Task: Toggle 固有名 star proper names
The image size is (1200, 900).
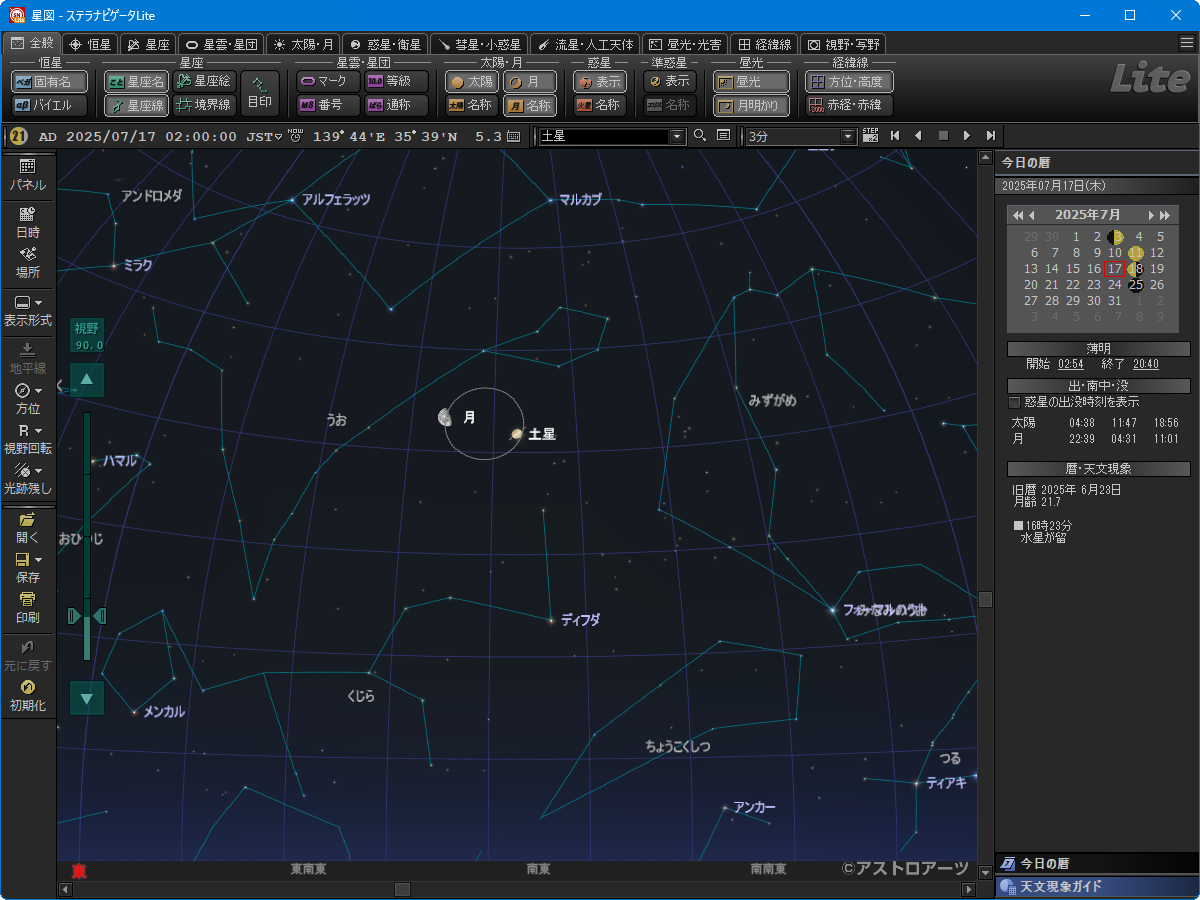Action: point(50,82)
